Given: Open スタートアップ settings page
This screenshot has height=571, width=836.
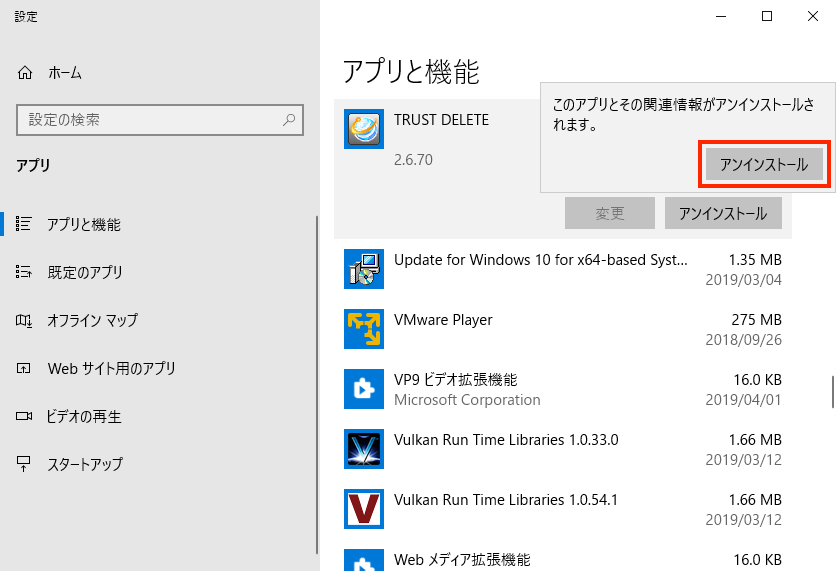Looking at the screenshot, I should (x=85, y=464).
